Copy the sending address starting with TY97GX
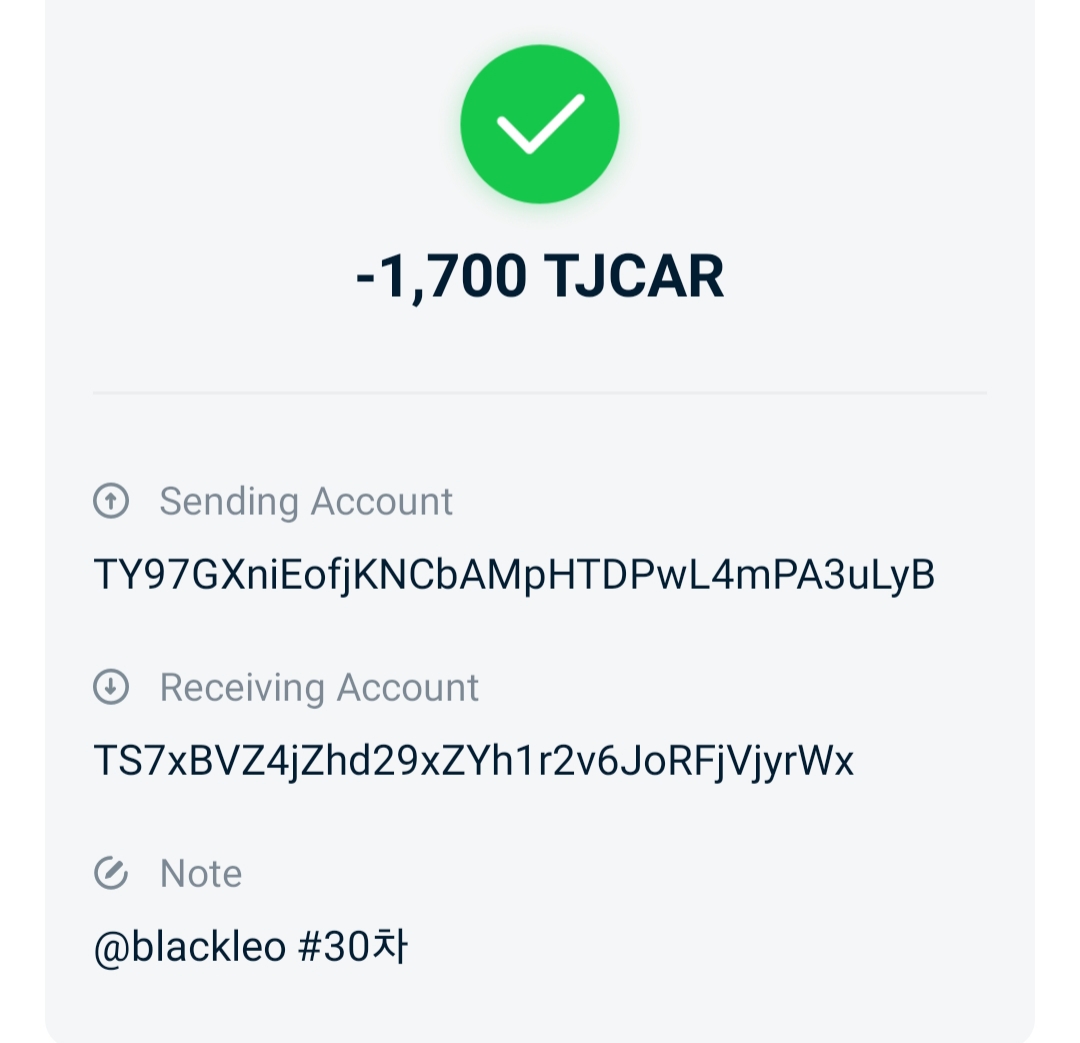Viewport: 1080px width, 1043px height. tap(513, 575)
